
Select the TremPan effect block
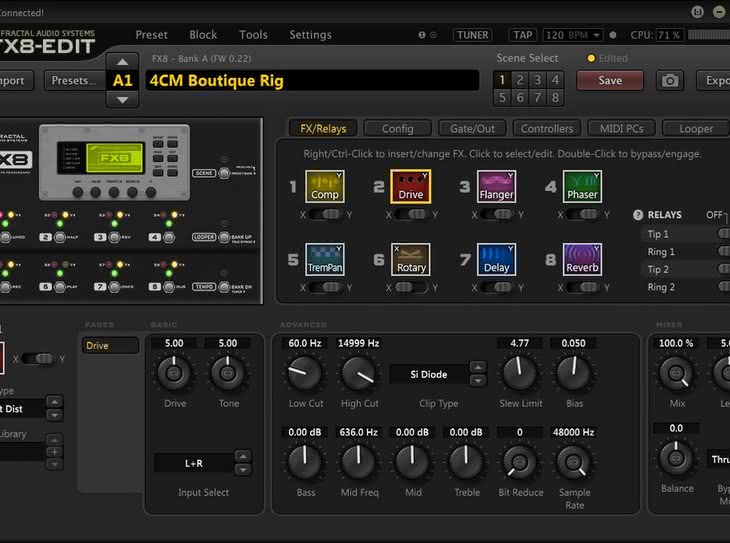point(324,259)
